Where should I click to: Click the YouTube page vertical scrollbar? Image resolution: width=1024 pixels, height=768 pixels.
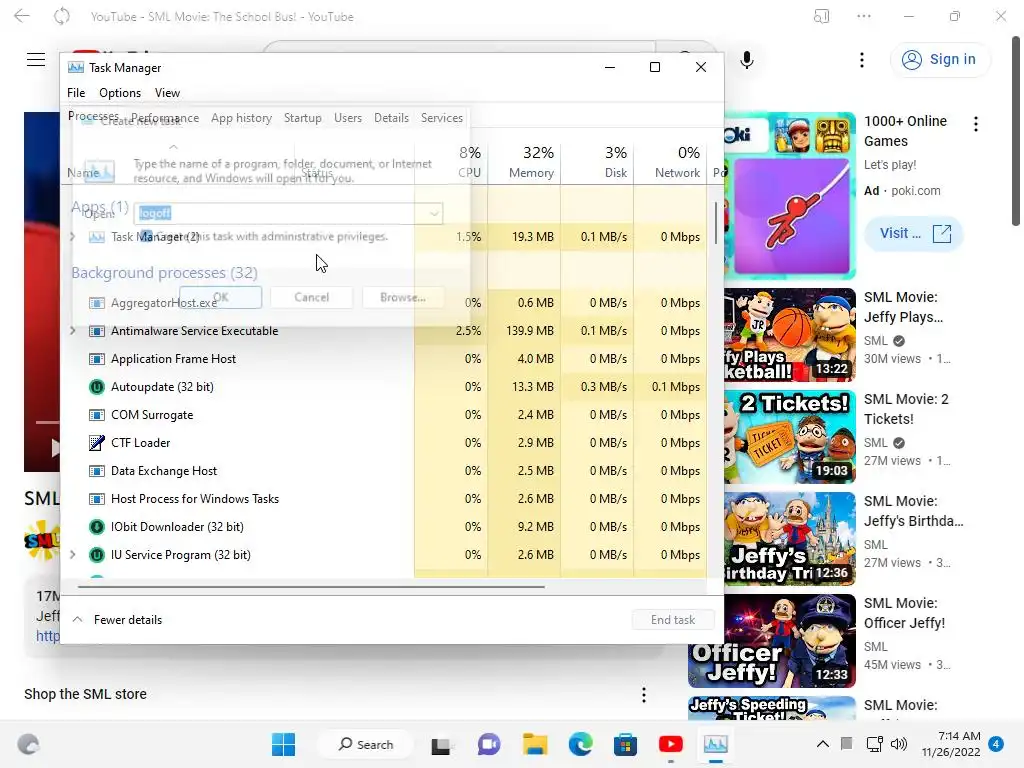point(1016,131)
